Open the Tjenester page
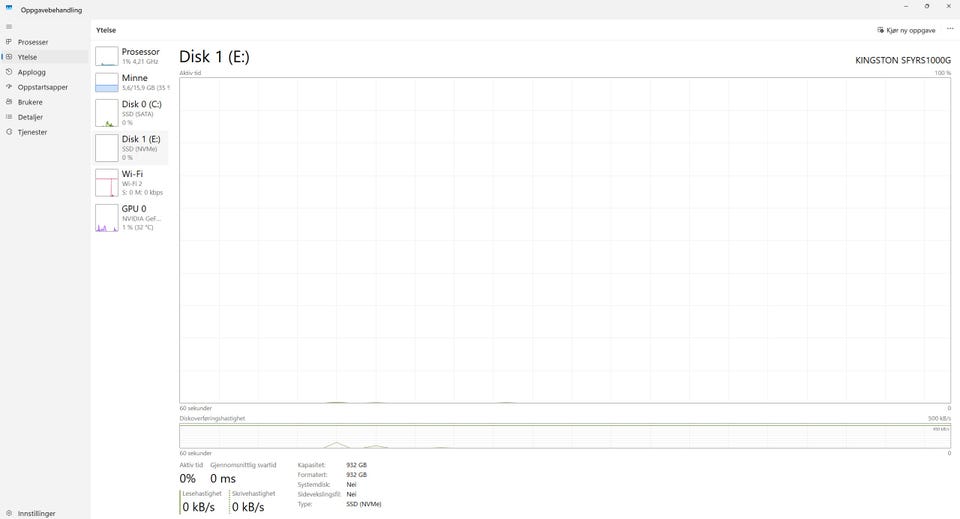 pos(32,132)
